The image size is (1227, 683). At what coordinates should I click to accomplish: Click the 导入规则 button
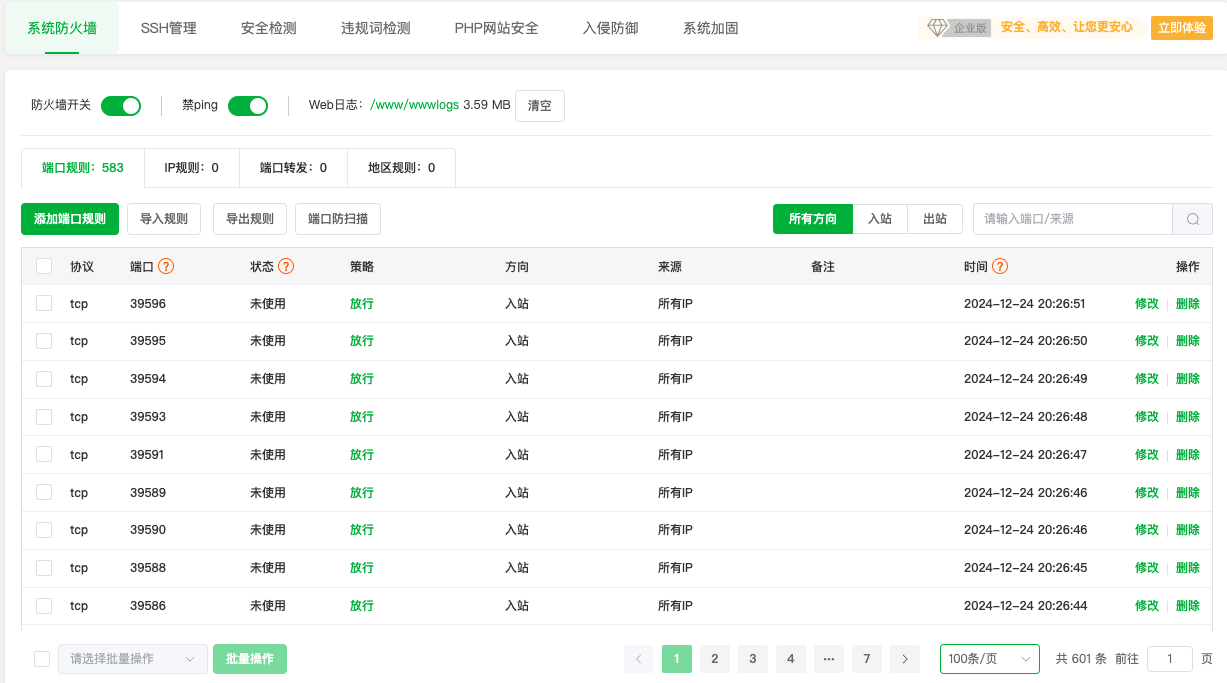click(164, 219)
